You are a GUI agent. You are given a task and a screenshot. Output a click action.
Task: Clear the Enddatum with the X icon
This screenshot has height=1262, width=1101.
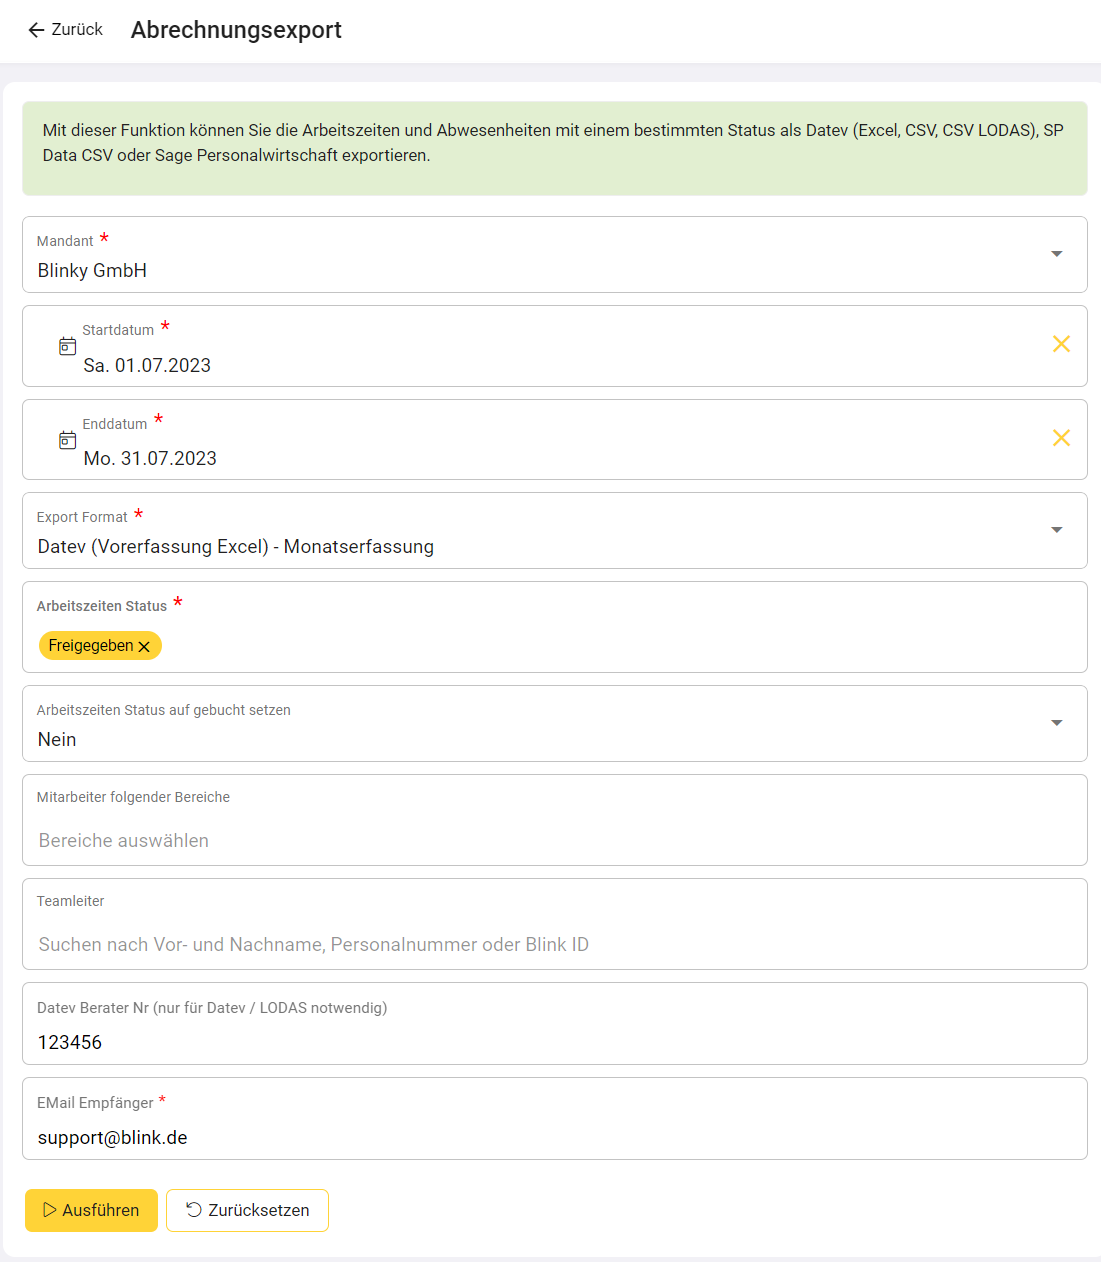tap(1061, 438)
